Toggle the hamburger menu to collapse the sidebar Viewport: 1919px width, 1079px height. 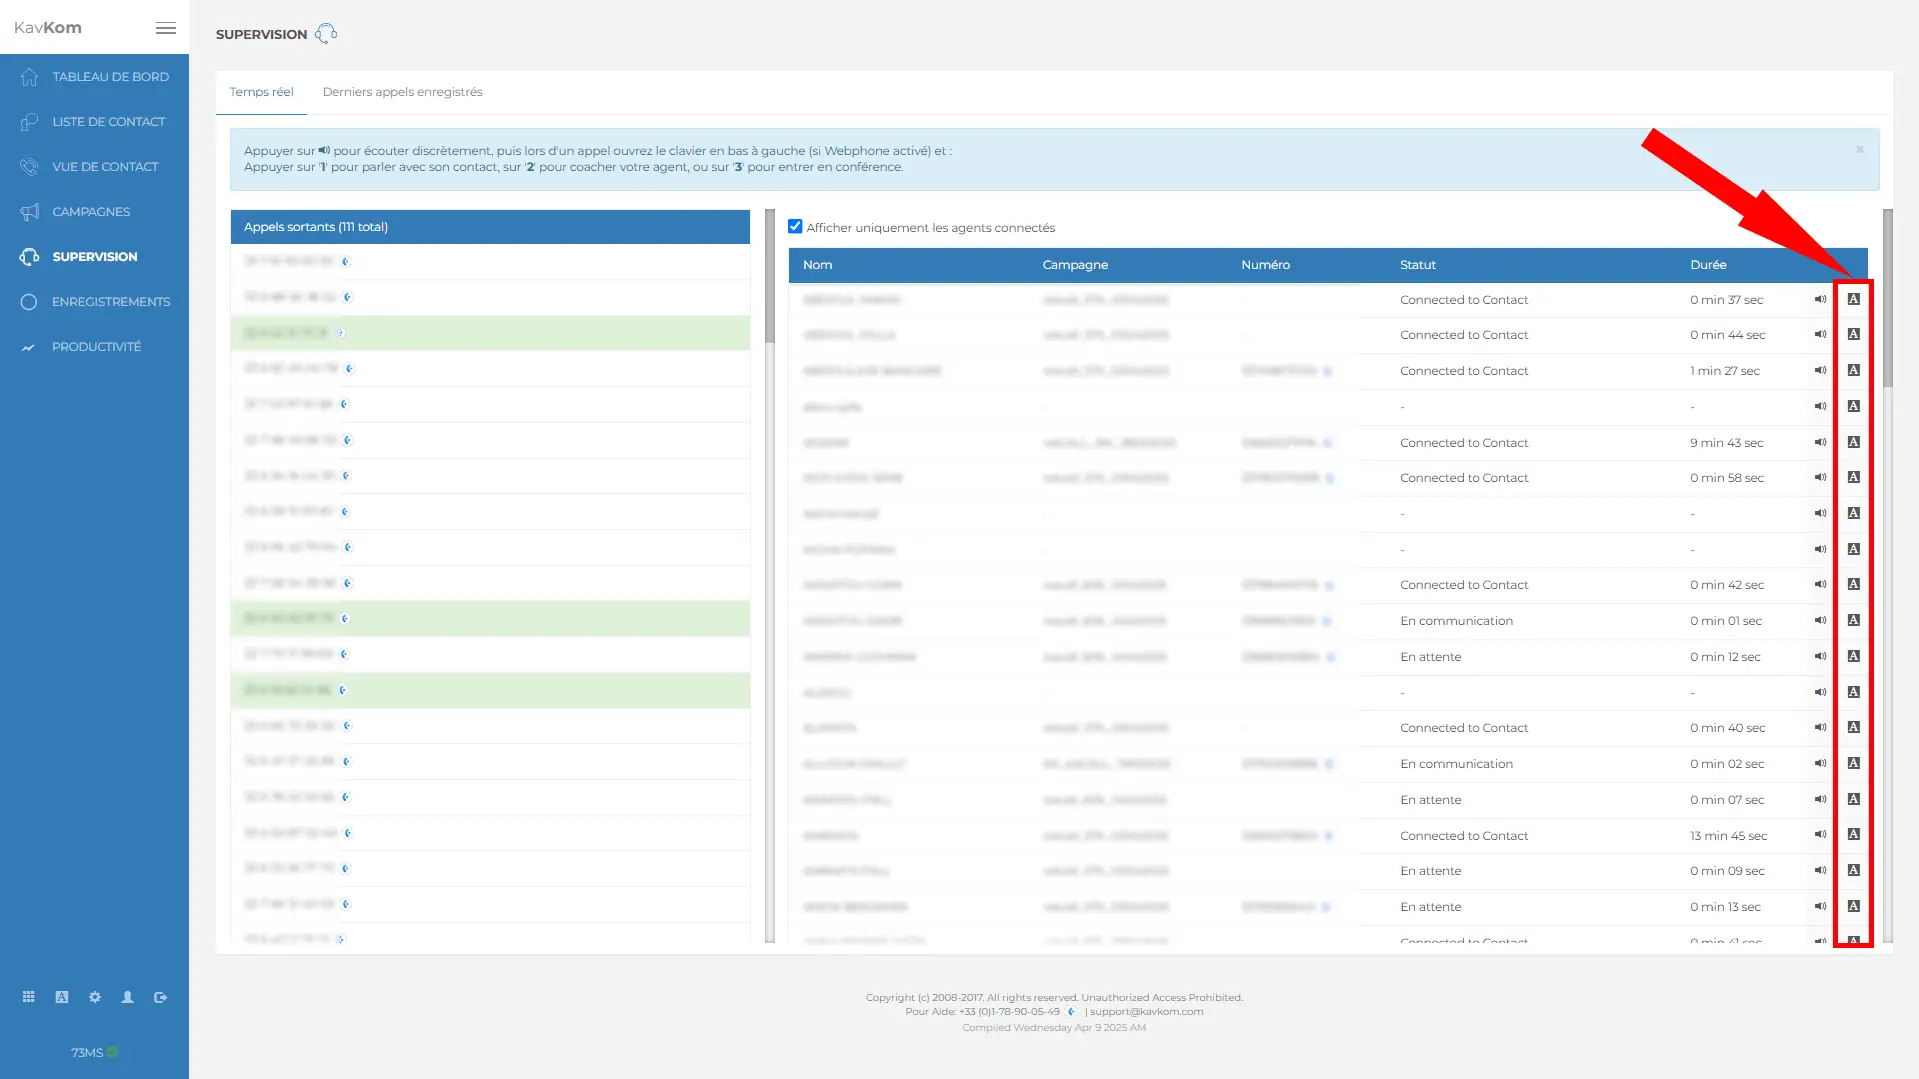(166, 28)
